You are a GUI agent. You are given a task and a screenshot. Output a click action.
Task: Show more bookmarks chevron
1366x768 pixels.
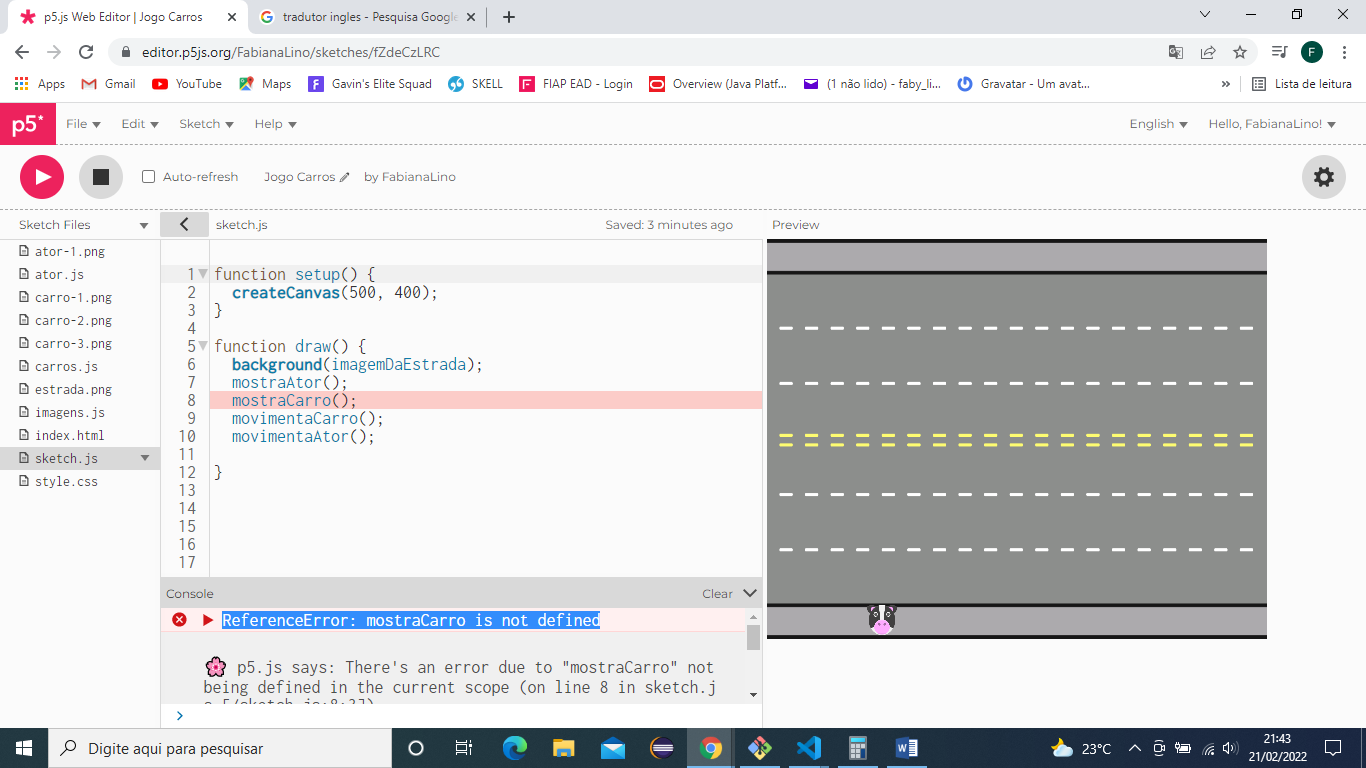point(1226,84)
